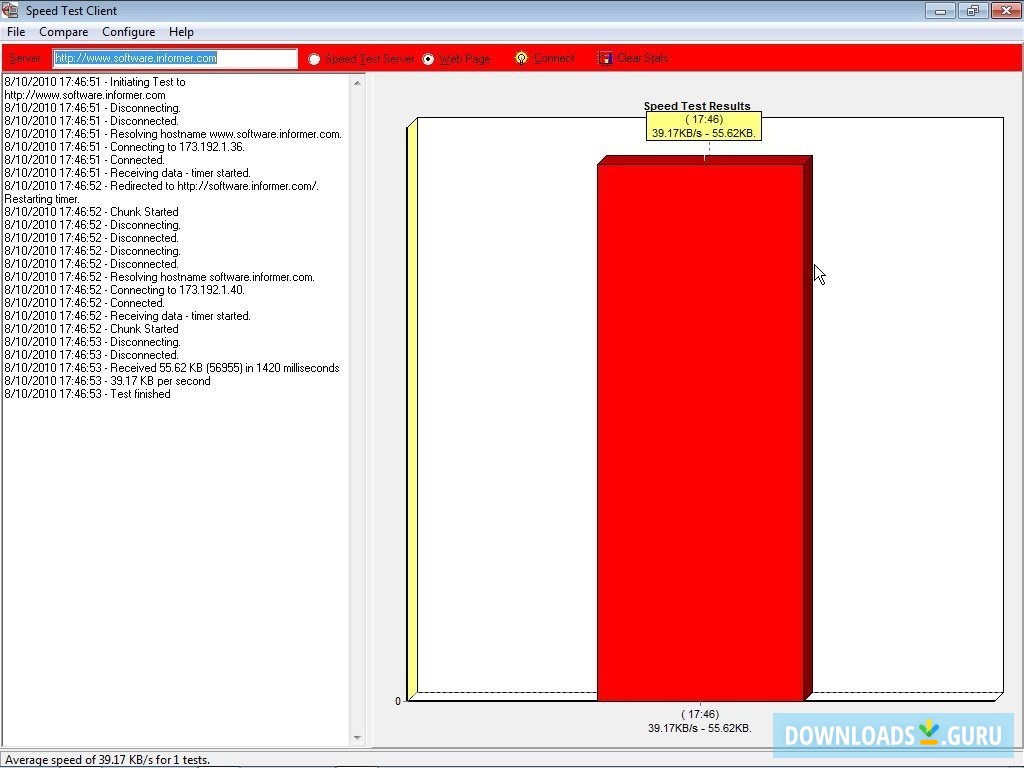The image size is (1024, 768).
Task: Click the Connect lightbulb icon
Action: point(520,58)
